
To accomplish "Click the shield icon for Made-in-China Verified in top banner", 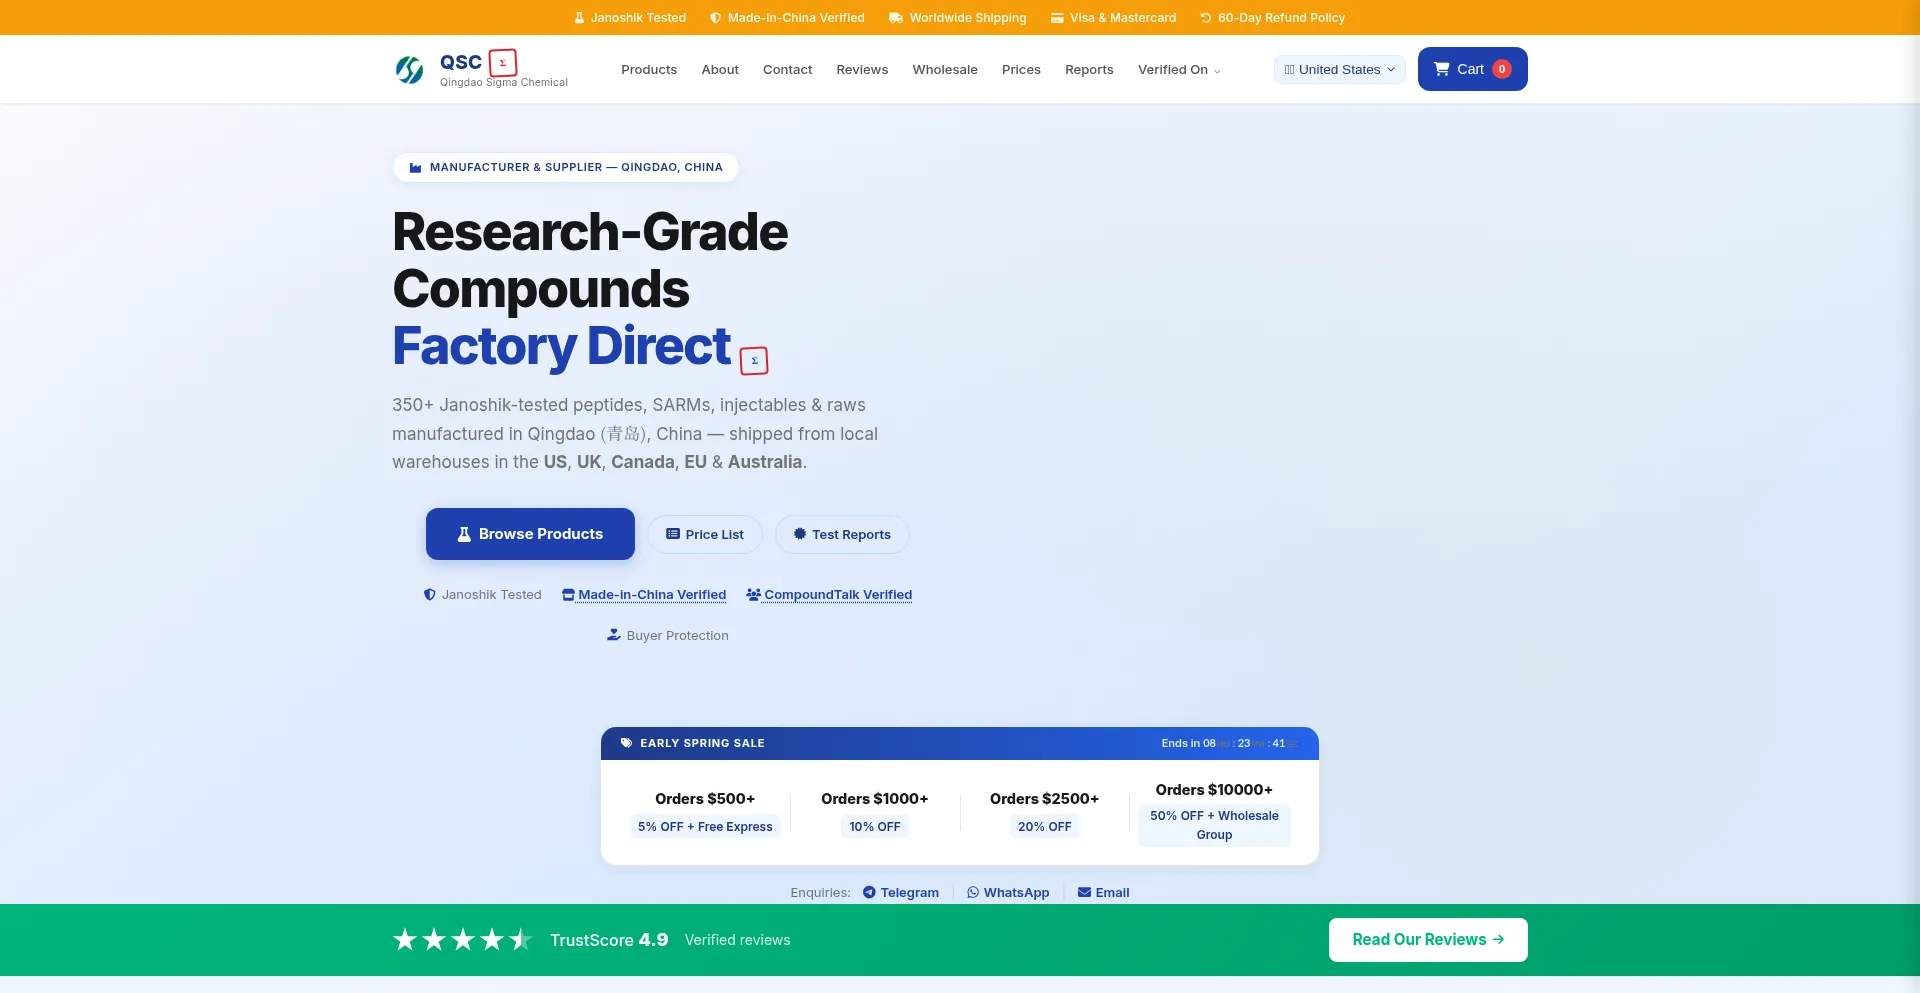I will tap(716, 18).
